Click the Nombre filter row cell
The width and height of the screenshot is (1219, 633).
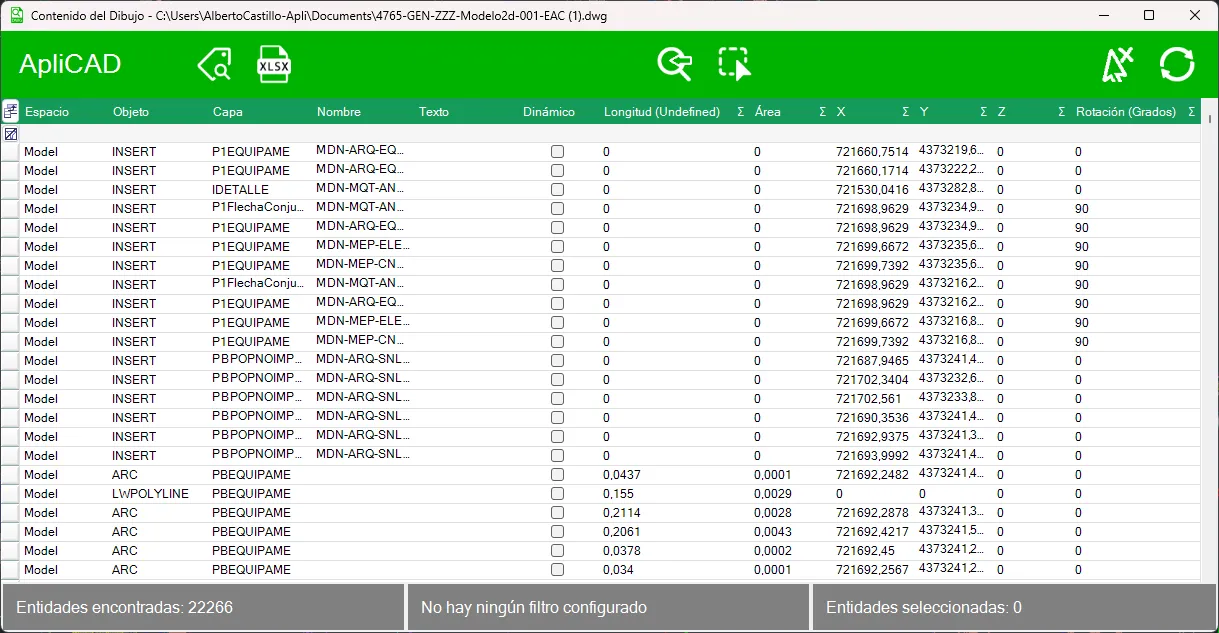(364, 134)
